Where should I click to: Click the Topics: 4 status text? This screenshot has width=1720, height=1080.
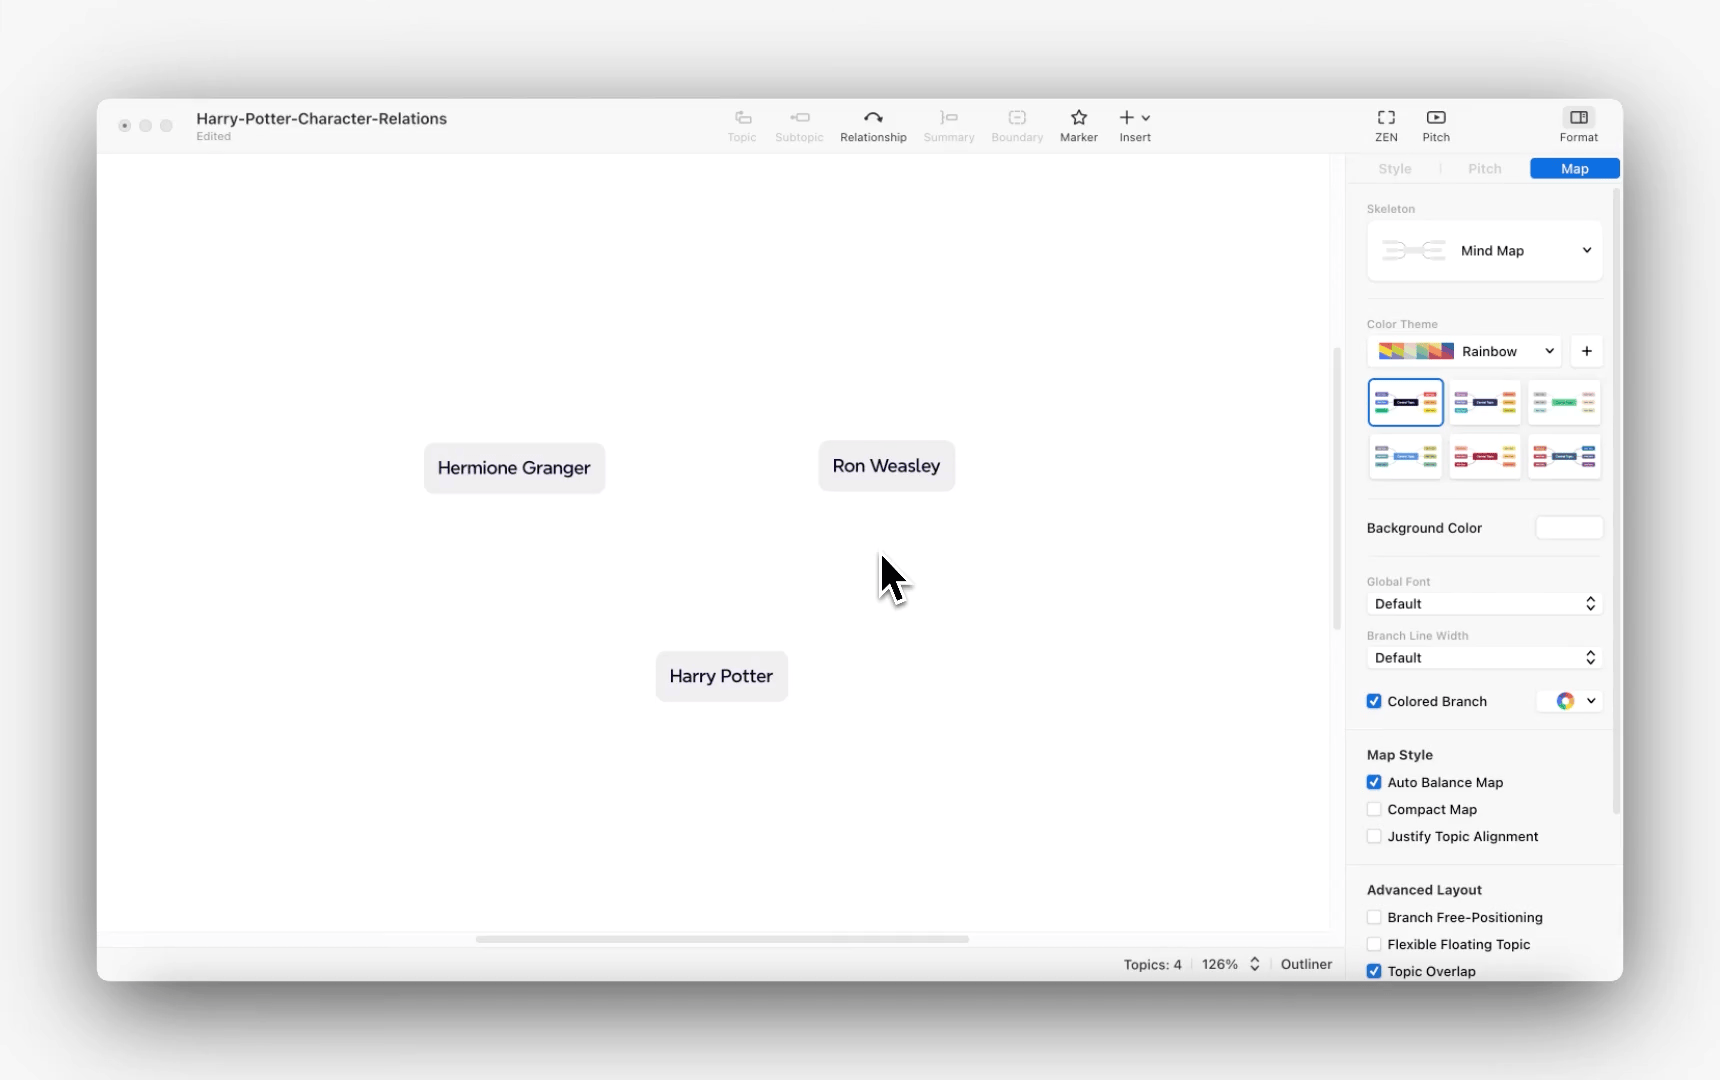pos(1152,964)
